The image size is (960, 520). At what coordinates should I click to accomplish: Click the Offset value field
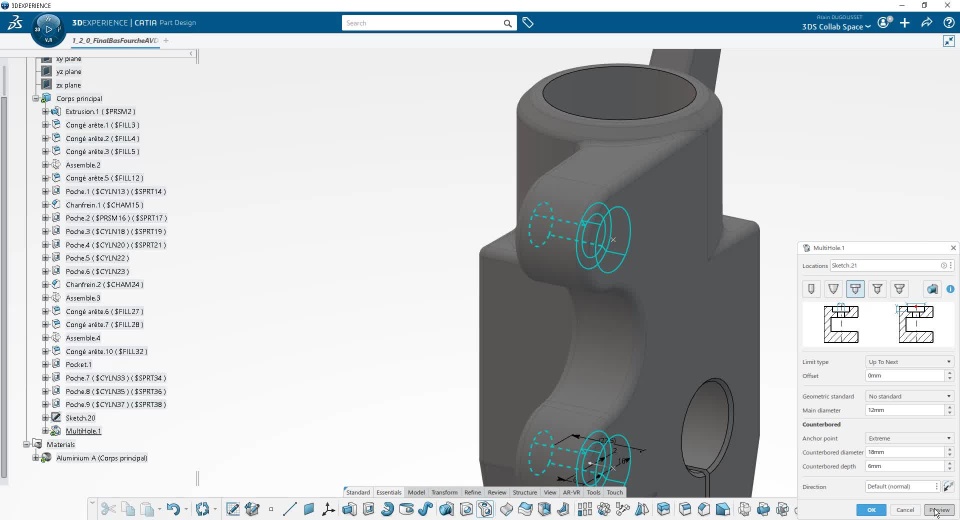[x=905, y=375]
